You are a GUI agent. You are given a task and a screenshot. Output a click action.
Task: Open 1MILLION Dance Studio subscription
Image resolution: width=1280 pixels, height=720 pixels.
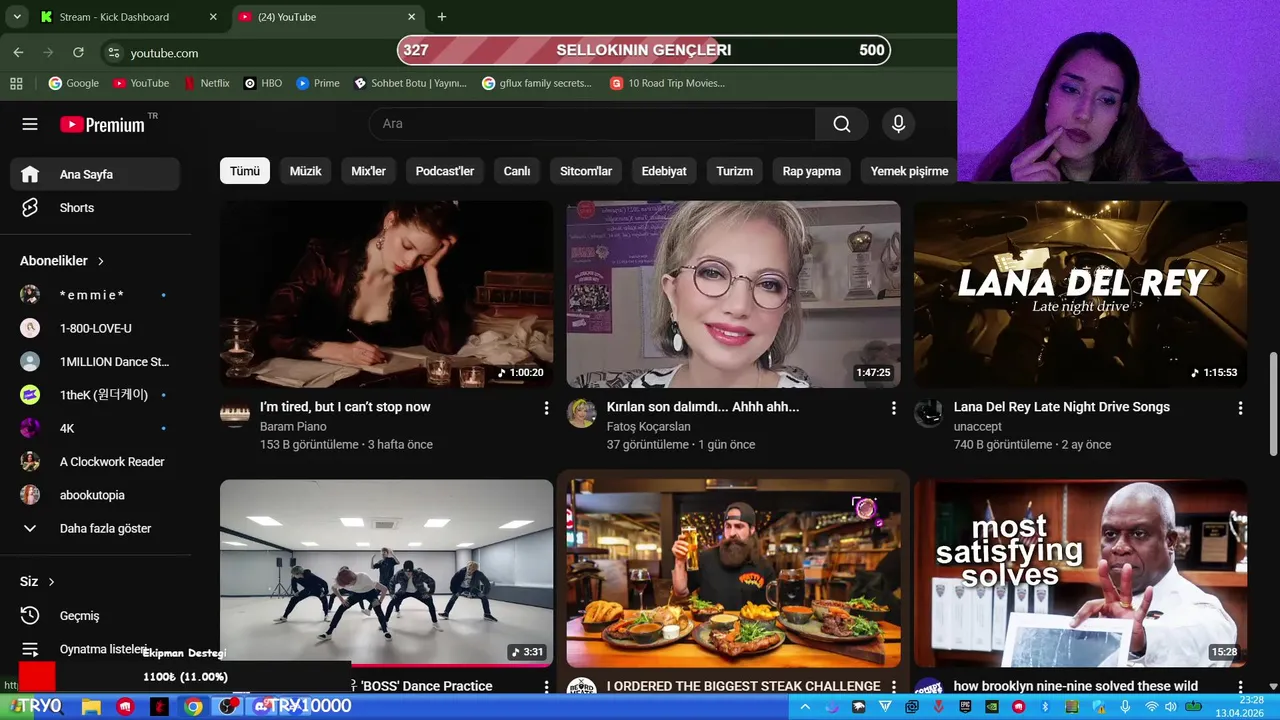click(96, 362)
